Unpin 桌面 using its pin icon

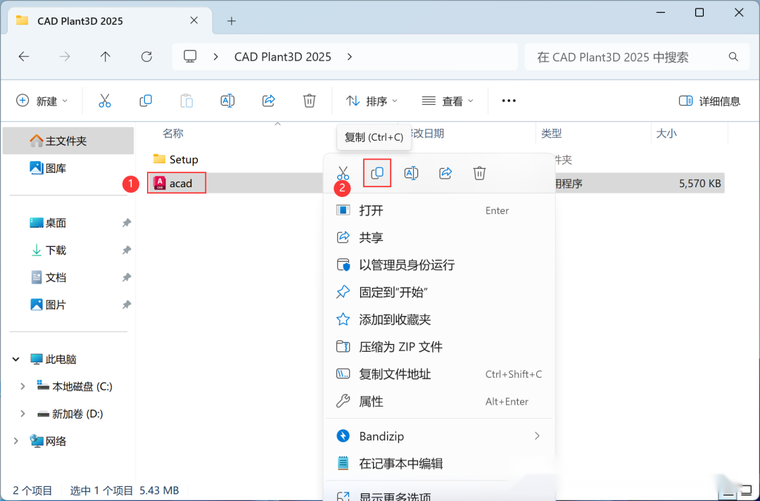(127, 223)
